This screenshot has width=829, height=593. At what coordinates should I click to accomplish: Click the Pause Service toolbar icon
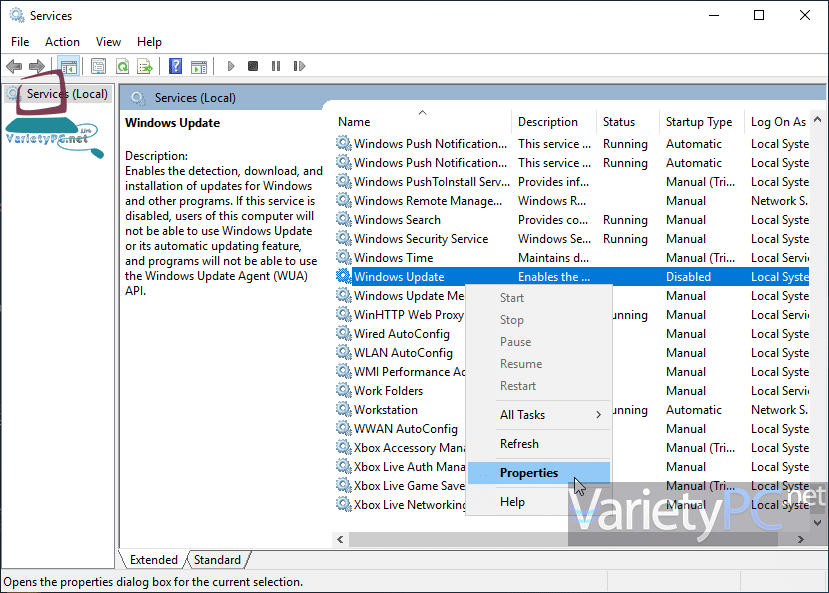pyautogui.click(x=276, y=66)
